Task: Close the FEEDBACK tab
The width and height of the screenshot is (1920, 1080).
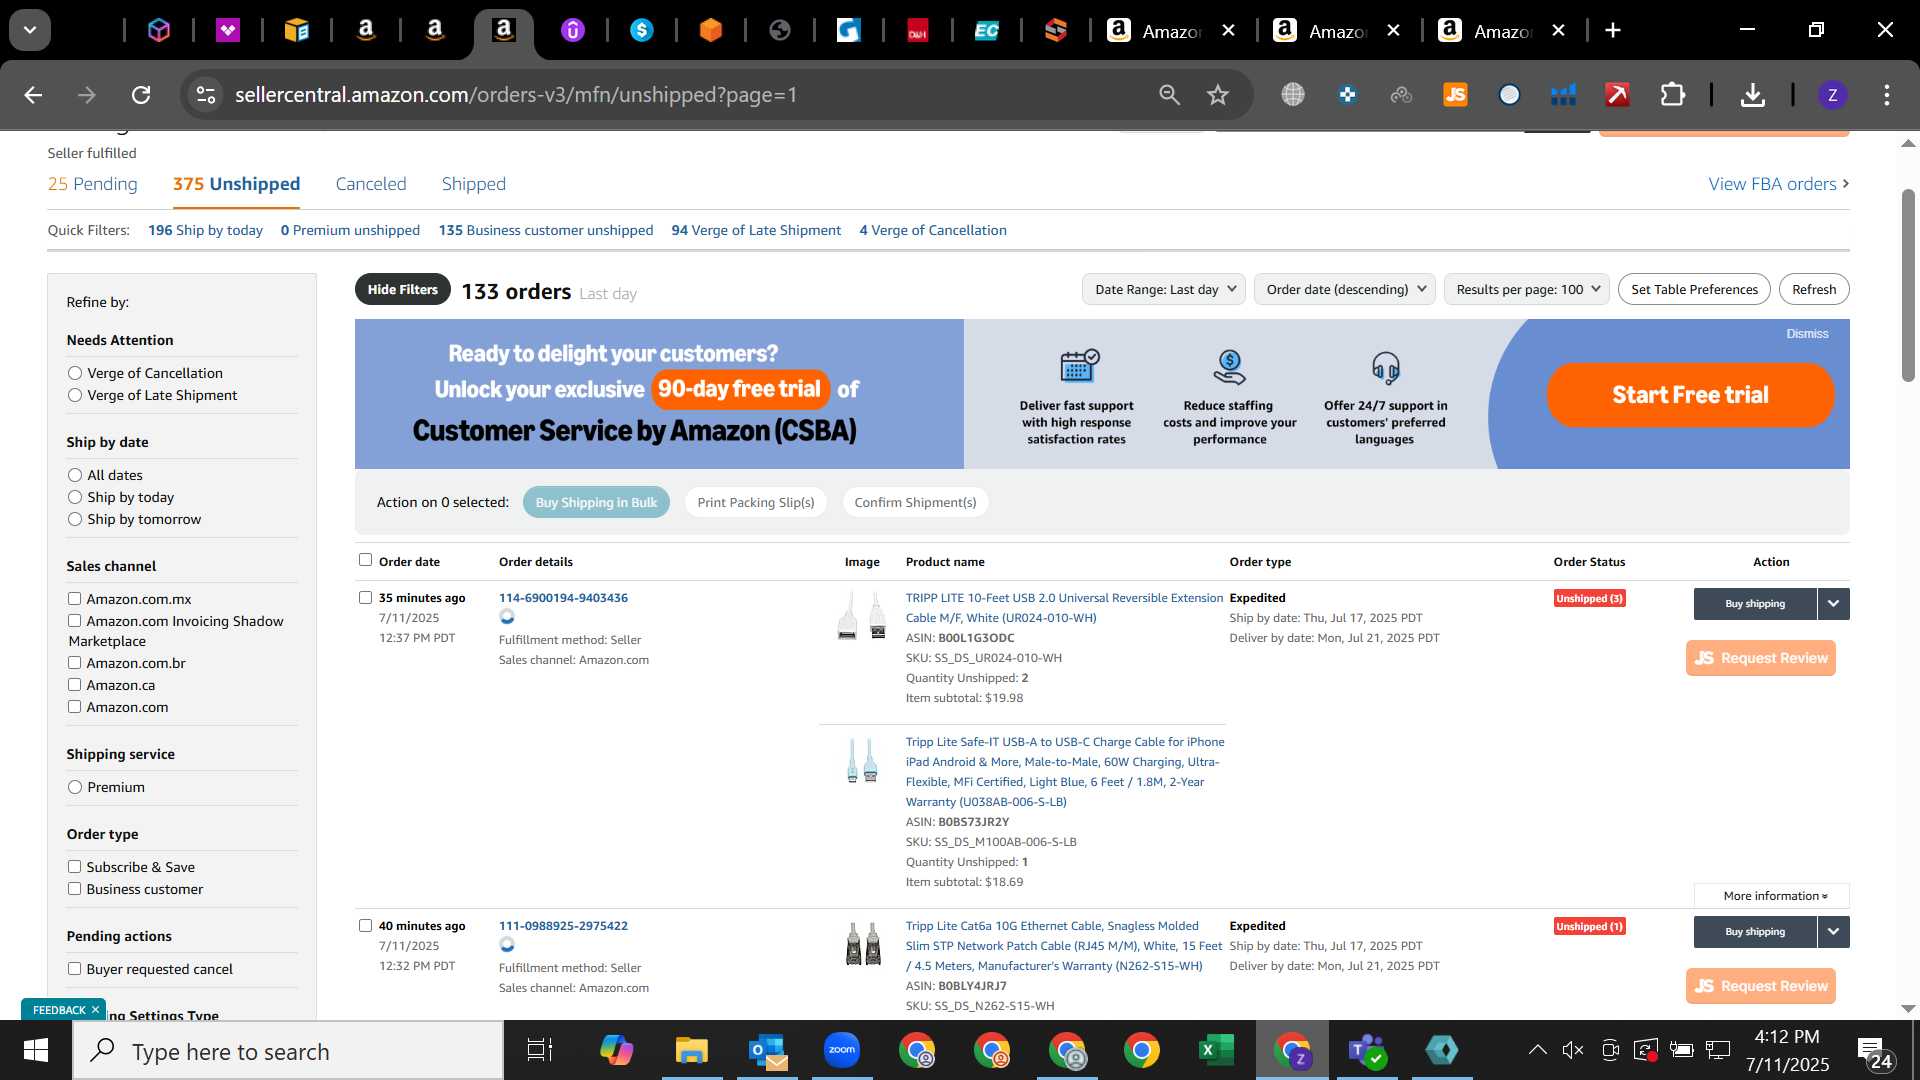Action: click(x=95, y=1010)
